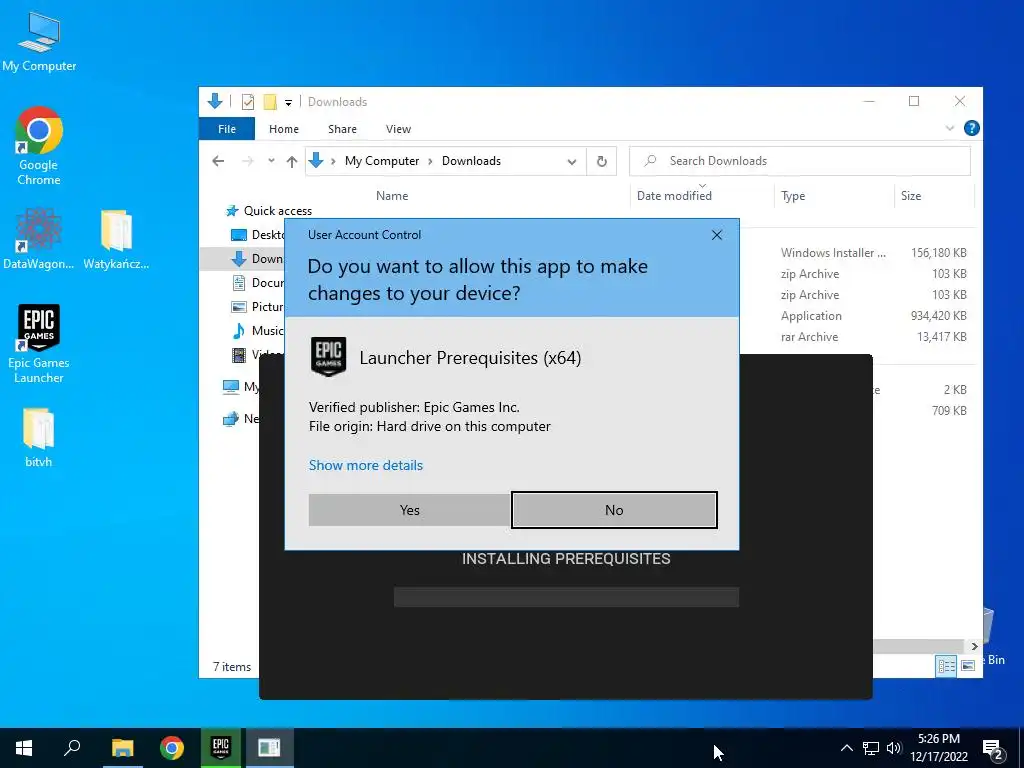This screenshot has height=768, width=1024.
Task: Click Downloads breadcrumb in address bar
Action: click(471, 161)
